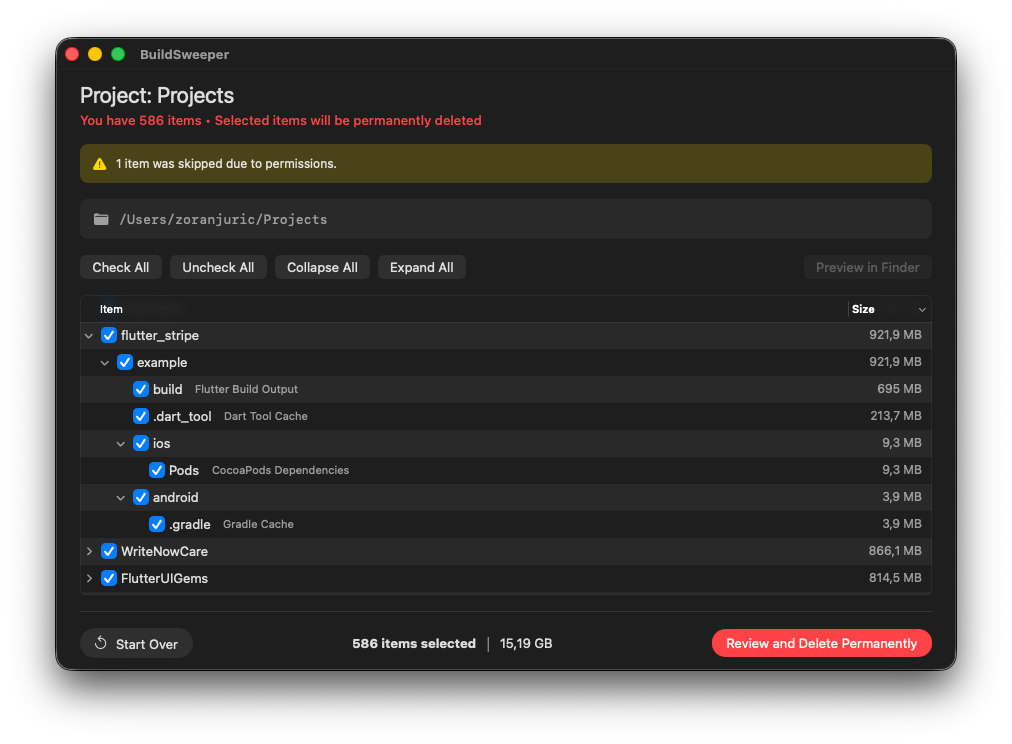Sort by the Item column header
Viewport: 1012px width, 744px height.
tap(111, 310)
